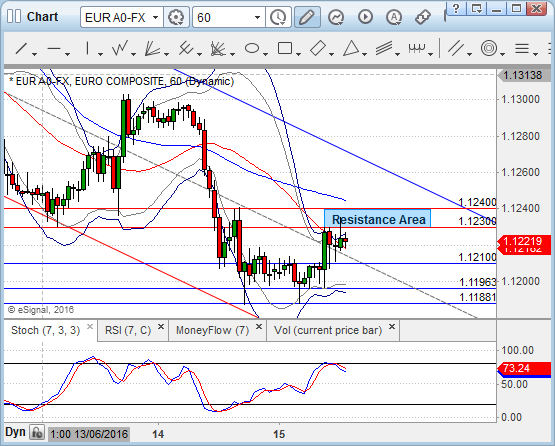
Task: Click the 15 date axis label
Action: tap(279, 434)
